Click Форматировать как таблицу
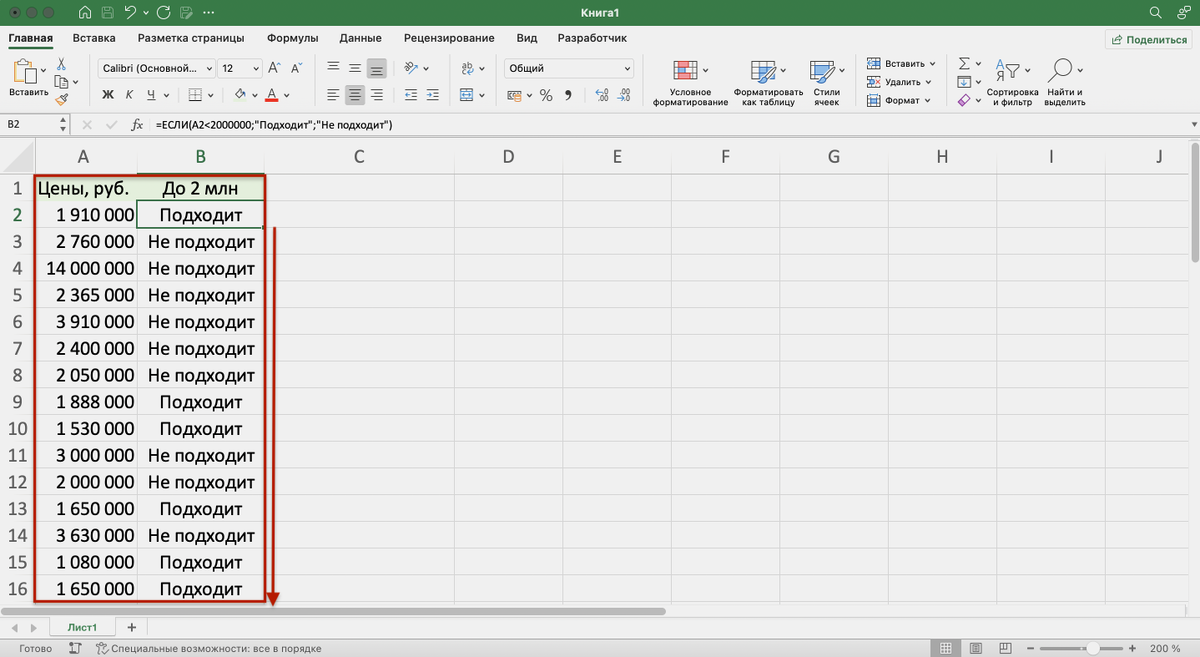The image size is (1200, 657). click(768, 82)
